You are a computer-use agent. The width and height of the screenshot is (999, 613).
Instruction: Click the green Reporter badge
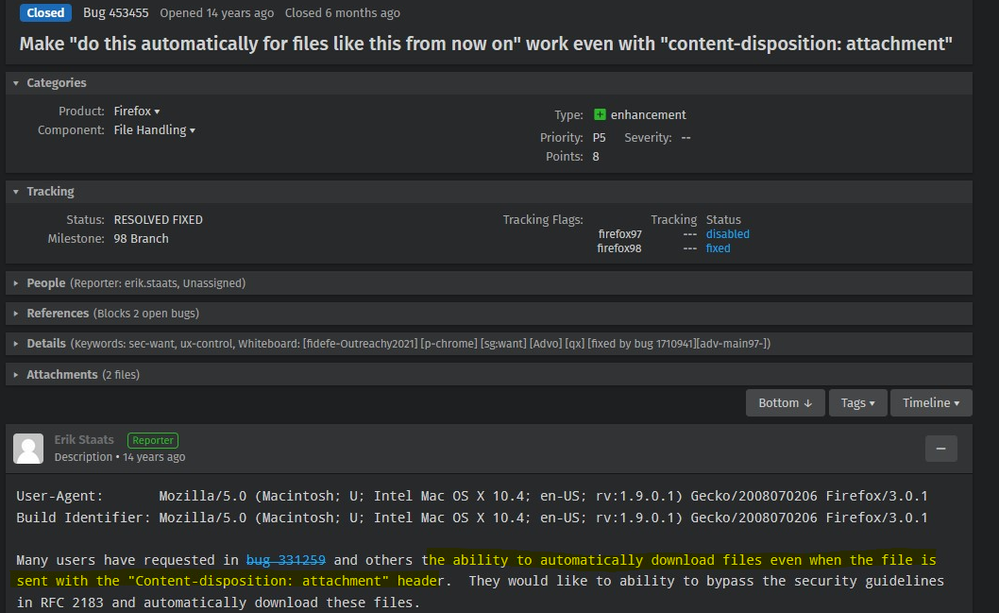152,440
